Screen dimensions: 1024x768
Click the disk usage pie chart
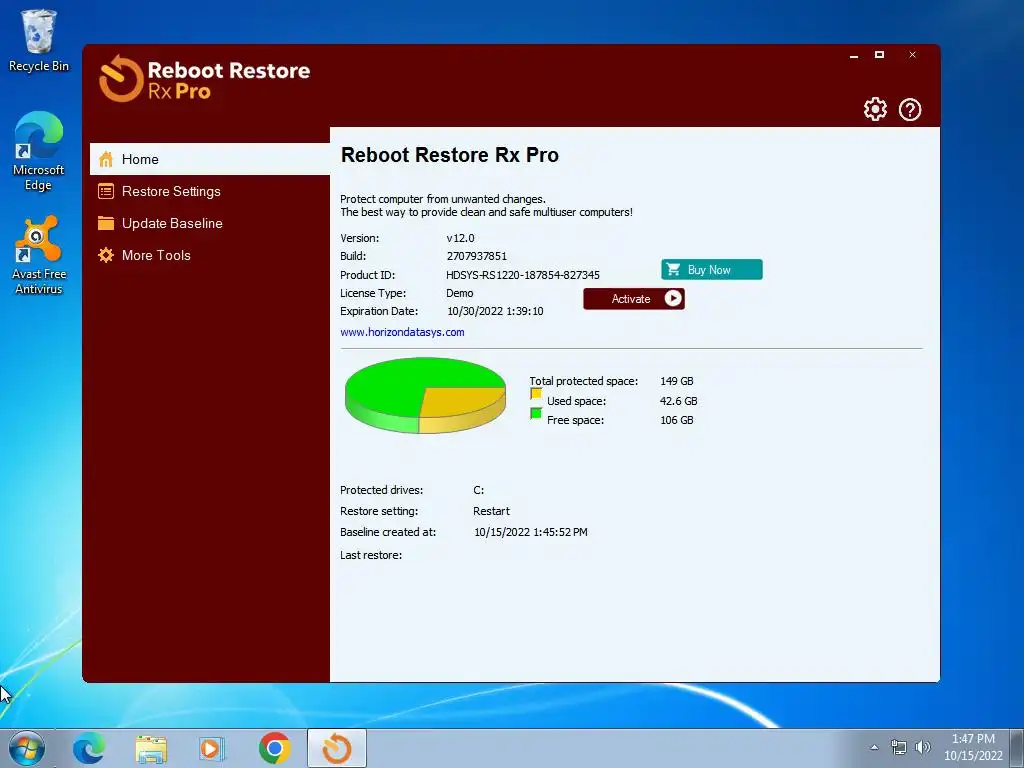point(425,394)
